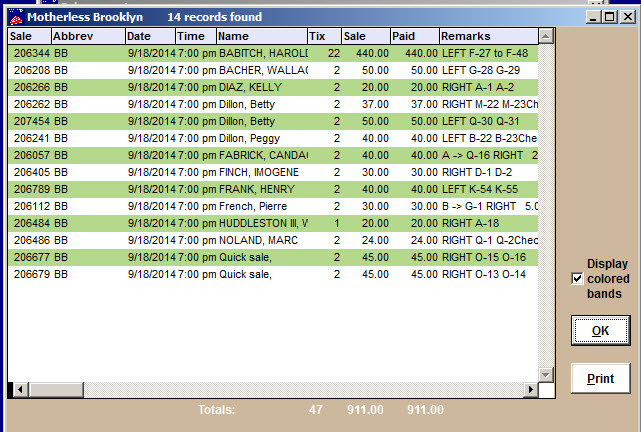This screenshot has height=432, width=641.
Task: Select sale number 206677
Action: coord(32,257)
